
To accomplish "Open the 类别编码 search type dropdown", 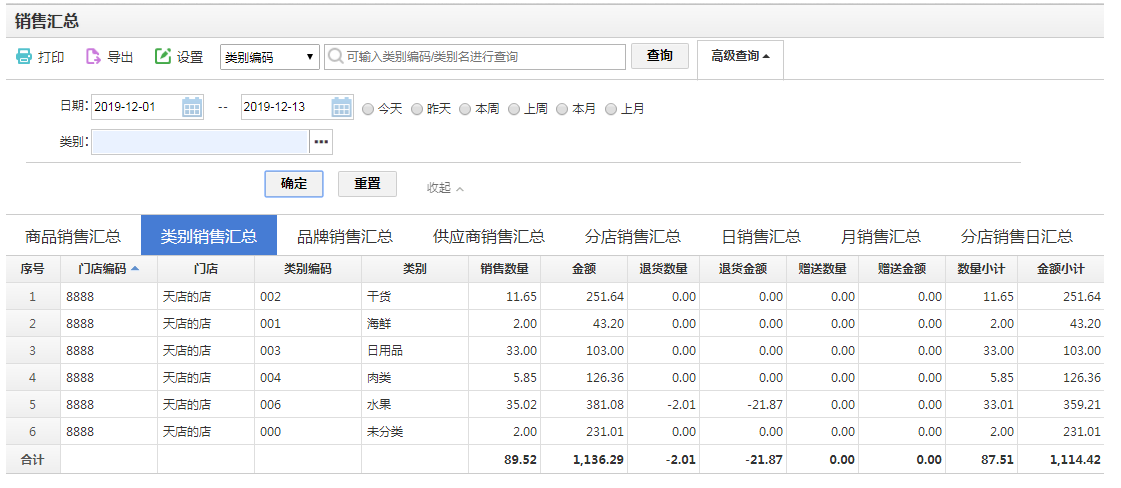I will coord(269,57).
